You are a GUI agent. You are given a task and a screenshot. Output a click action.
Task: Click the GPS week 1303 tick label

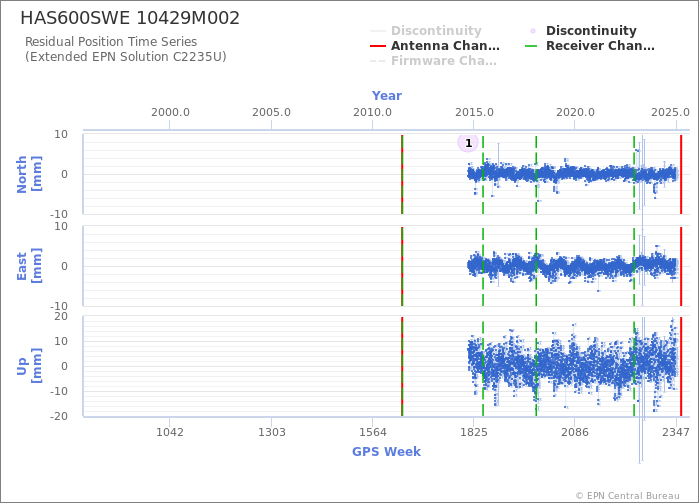271,432
